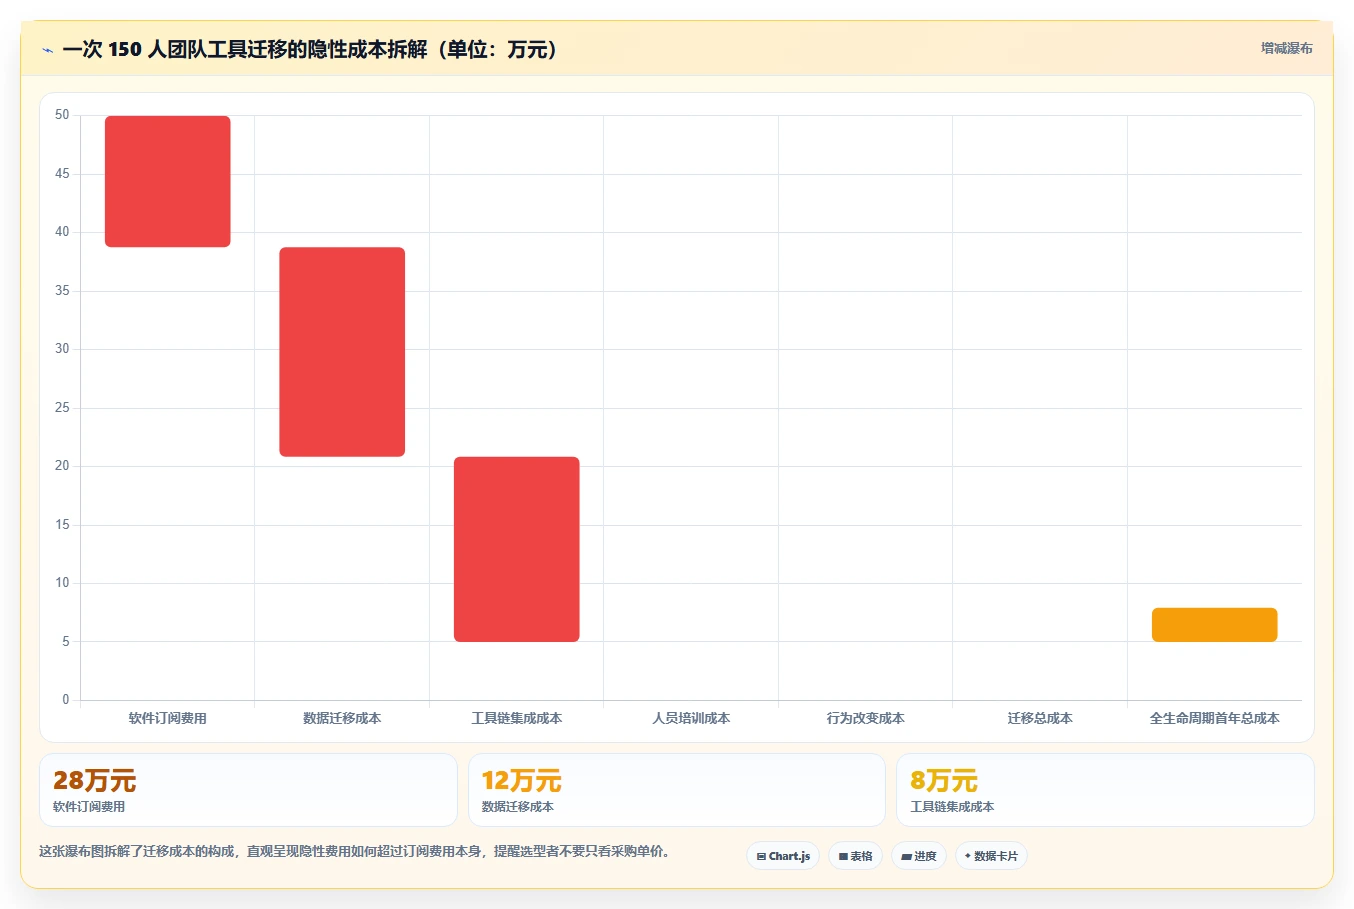
Task: Click the 行为改变成本 axis label
Action: pyautogui.click(x=866, y=718)
